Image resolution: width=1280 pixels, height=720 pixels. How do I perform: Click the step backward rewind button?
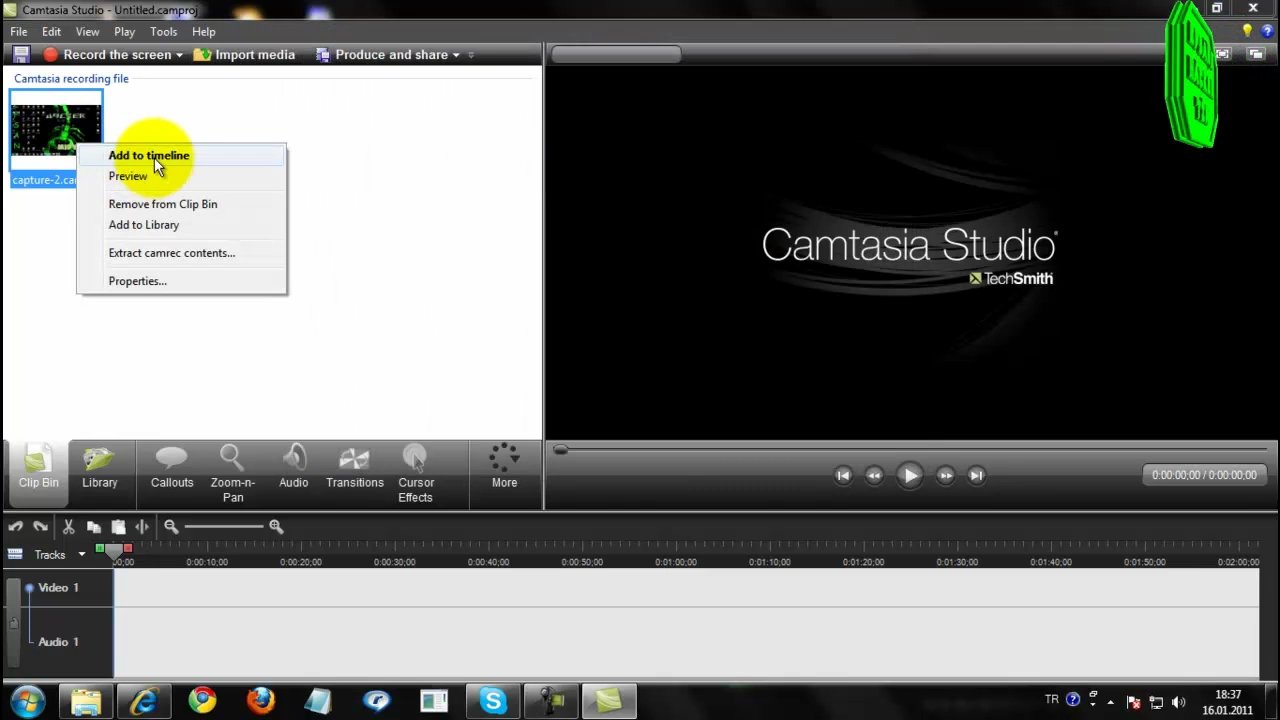874,476
